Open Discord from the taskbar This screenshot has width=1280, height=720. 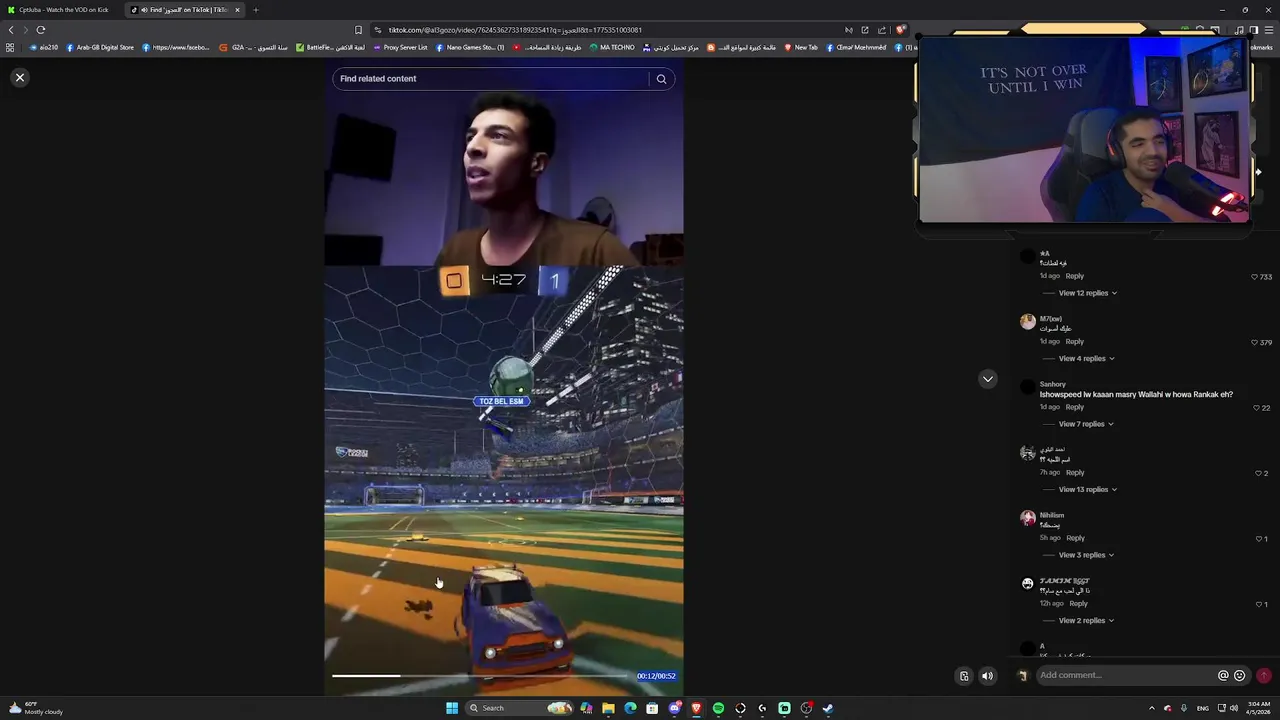click(x=674, y=708)
